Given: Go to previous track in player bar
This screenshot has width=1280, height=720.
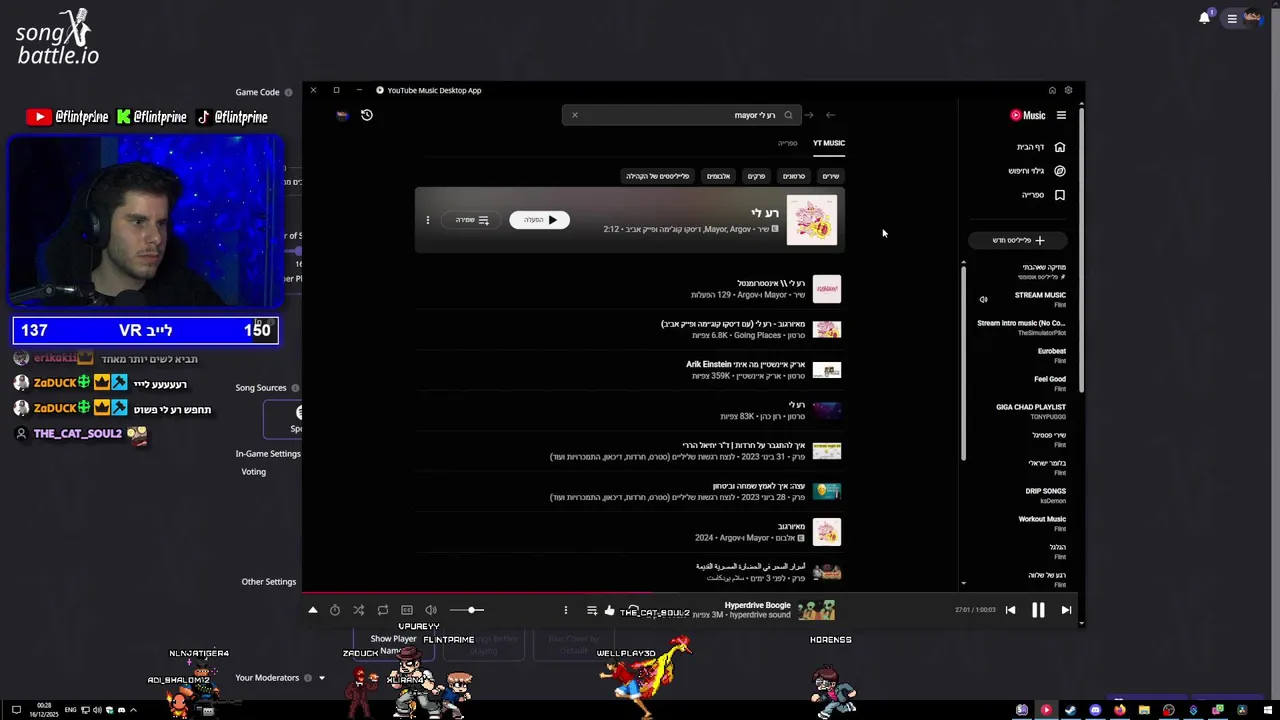Looking at the screenshot, I should (x=1010, y=610).
